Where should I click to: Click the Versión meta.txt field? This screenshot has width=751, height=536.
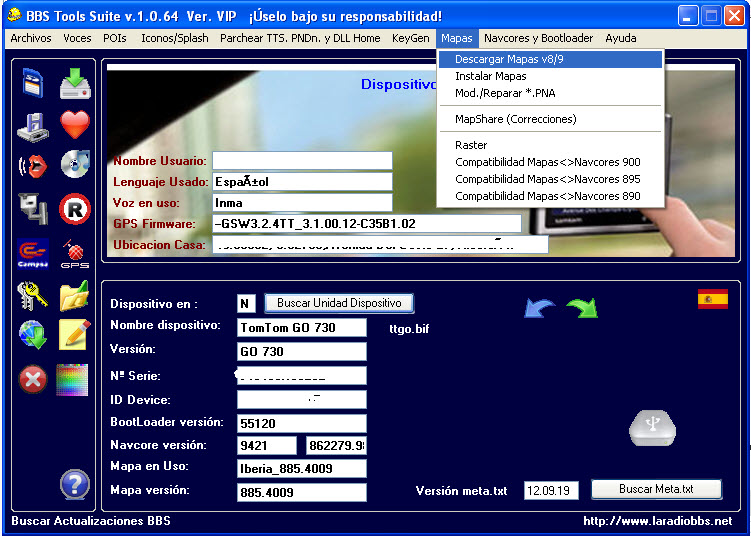(551, 490)
